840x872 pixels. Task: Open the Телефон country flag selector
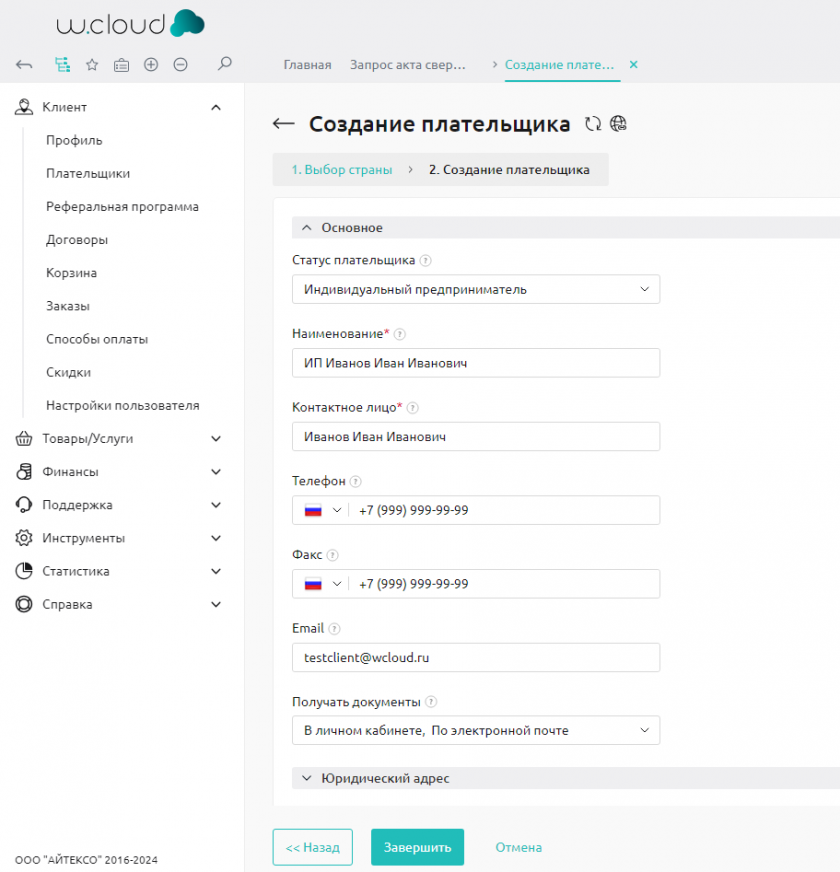point(322,510)
